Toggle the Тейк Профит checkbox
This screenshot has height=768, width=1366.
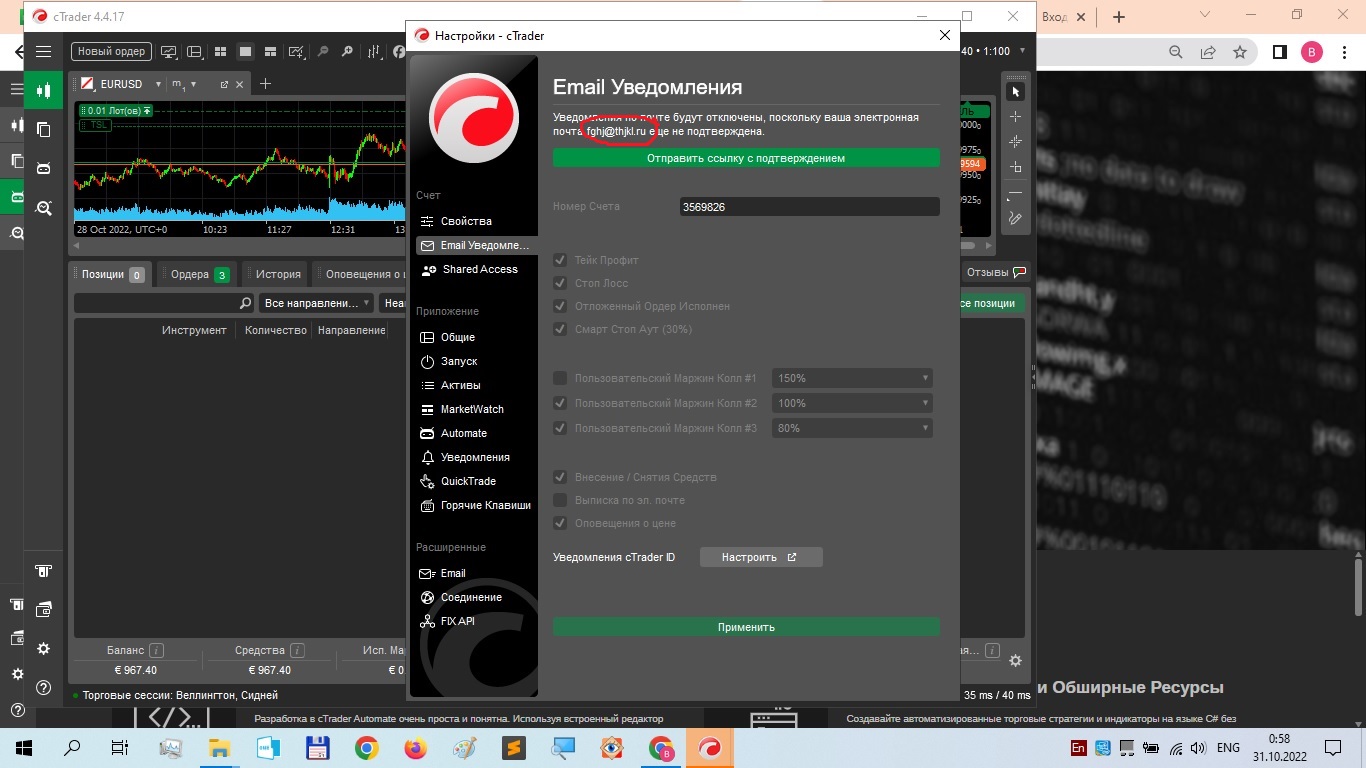click(x=560, y=260)
